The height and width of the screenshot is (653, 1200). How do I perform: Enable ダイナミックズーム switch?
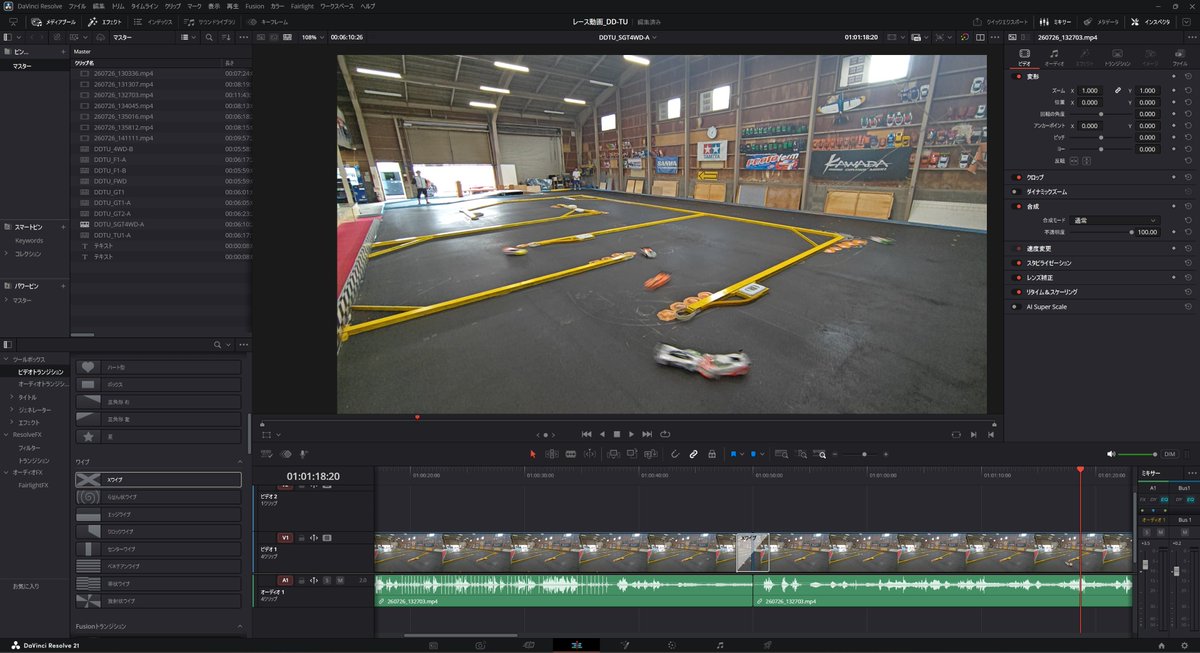(x=1016, y=191)
